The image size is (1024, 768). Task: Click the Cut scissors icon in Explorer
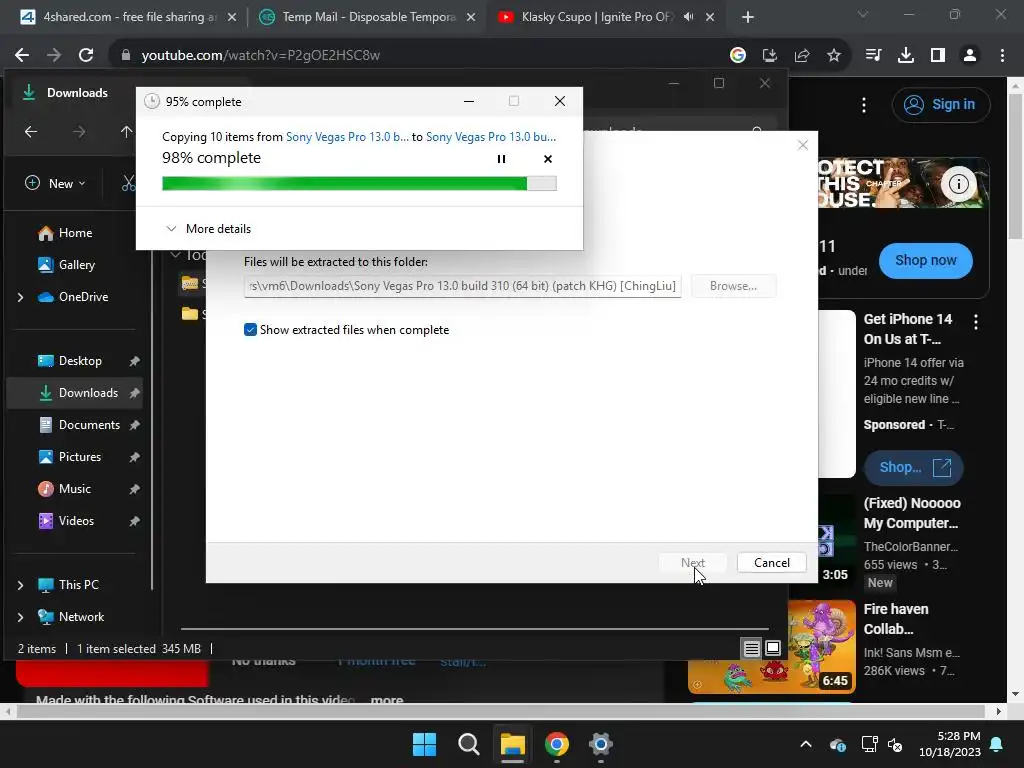click(129, 184)
